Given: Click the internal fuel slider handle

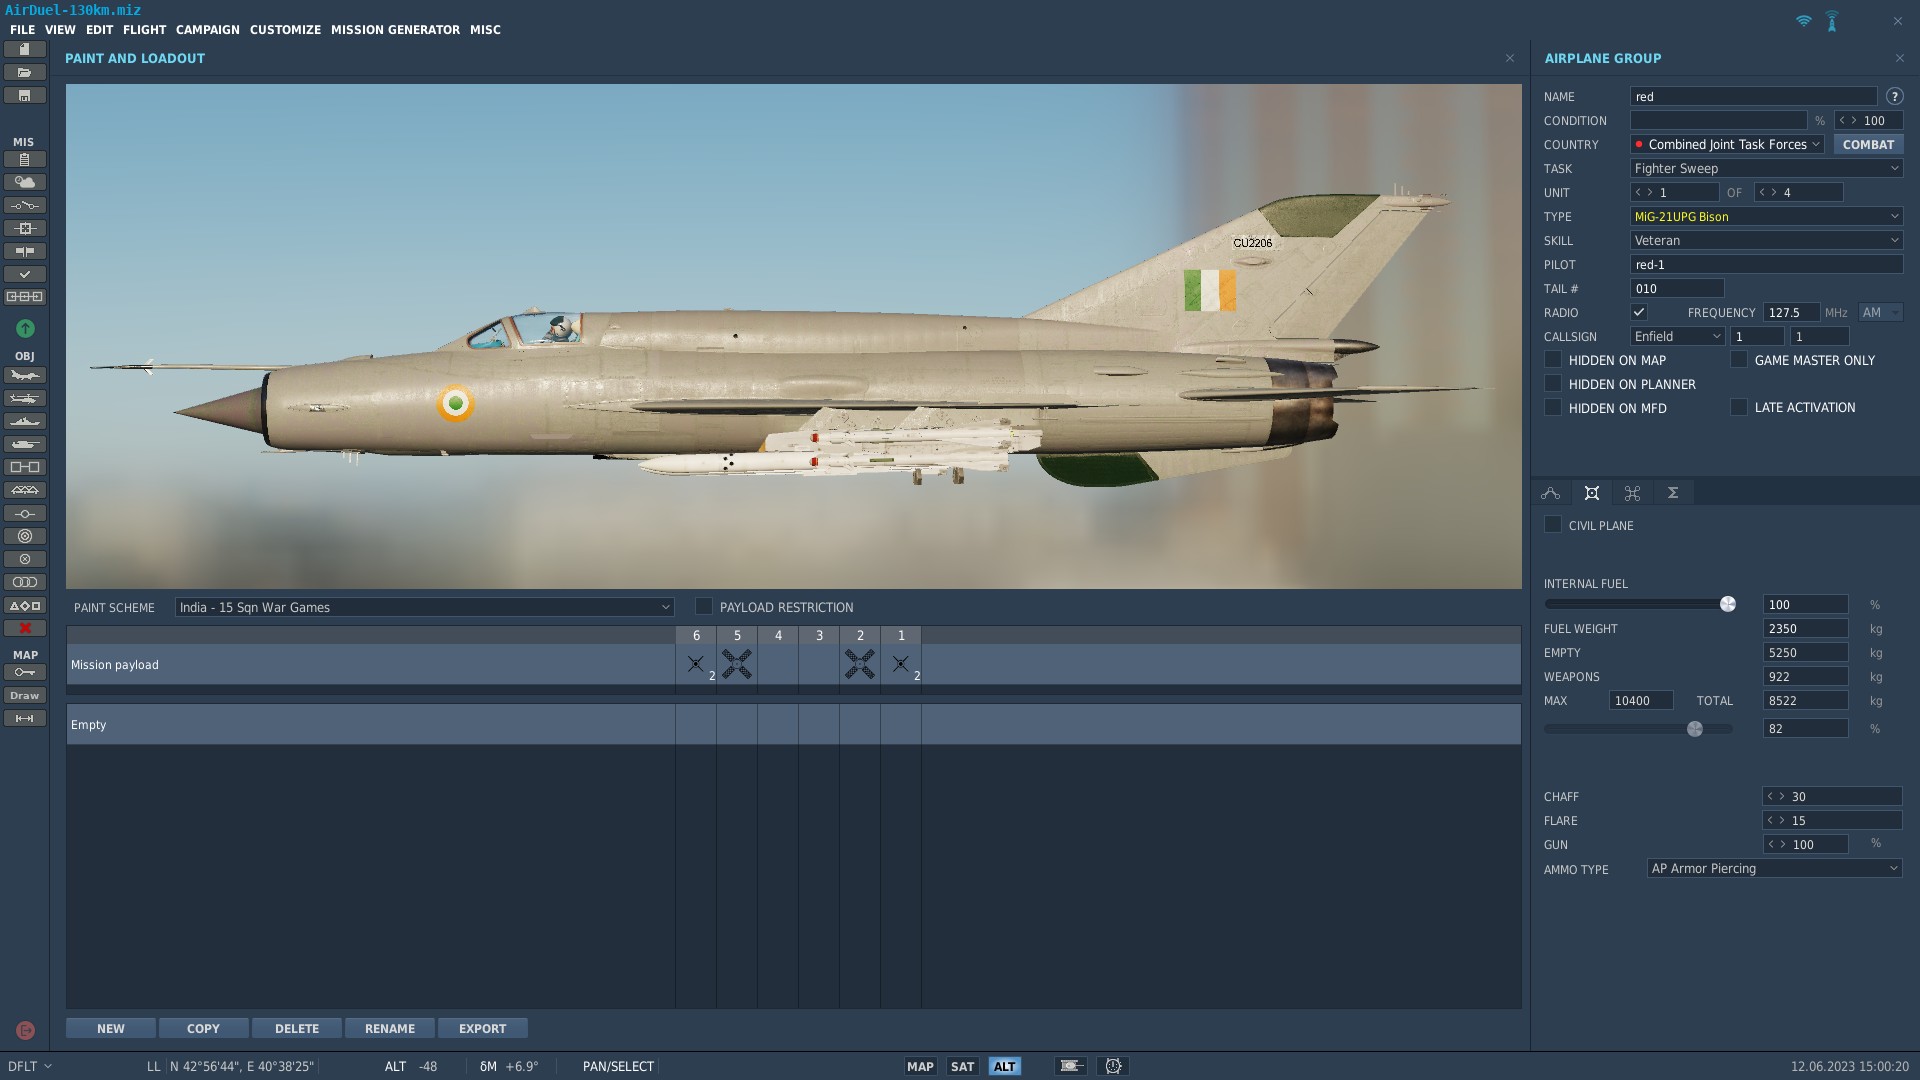Looking at the screenshot, I should point(1727,604).
